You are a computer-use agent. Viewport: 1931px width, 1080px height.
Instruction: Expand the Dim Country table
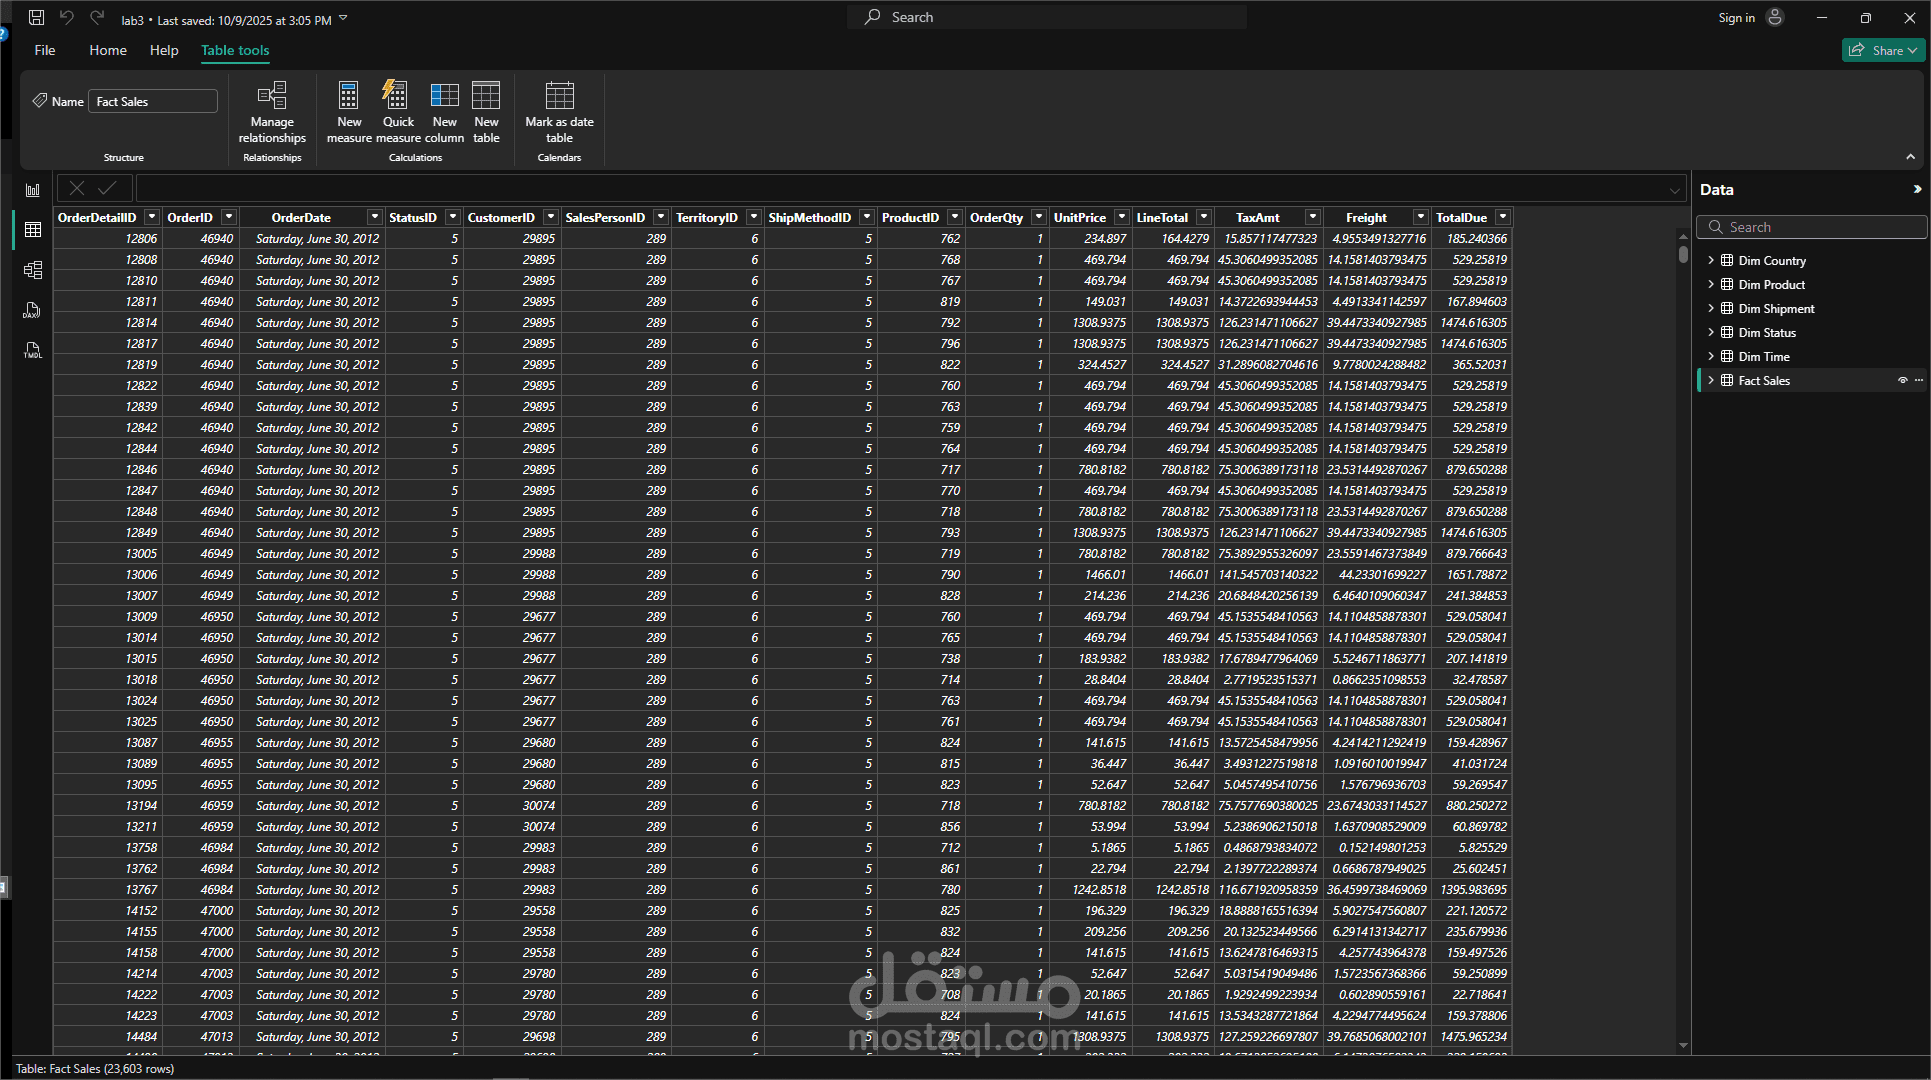[1710, 261]
